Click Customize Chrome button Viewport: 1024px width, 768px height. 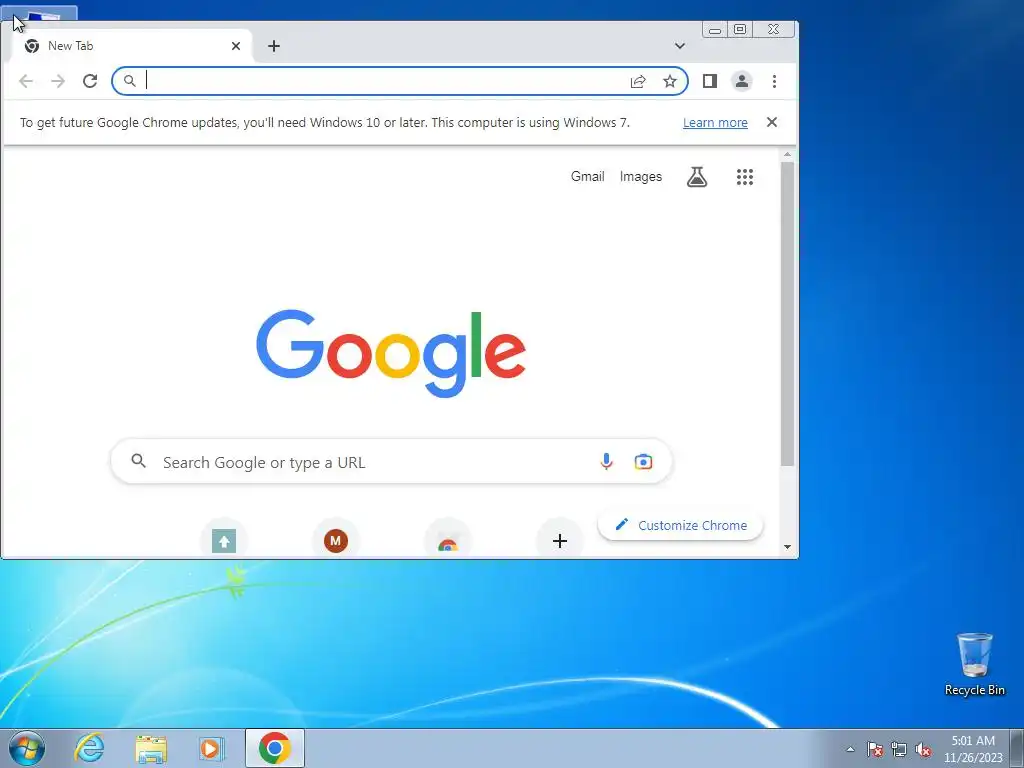(680, 525)
